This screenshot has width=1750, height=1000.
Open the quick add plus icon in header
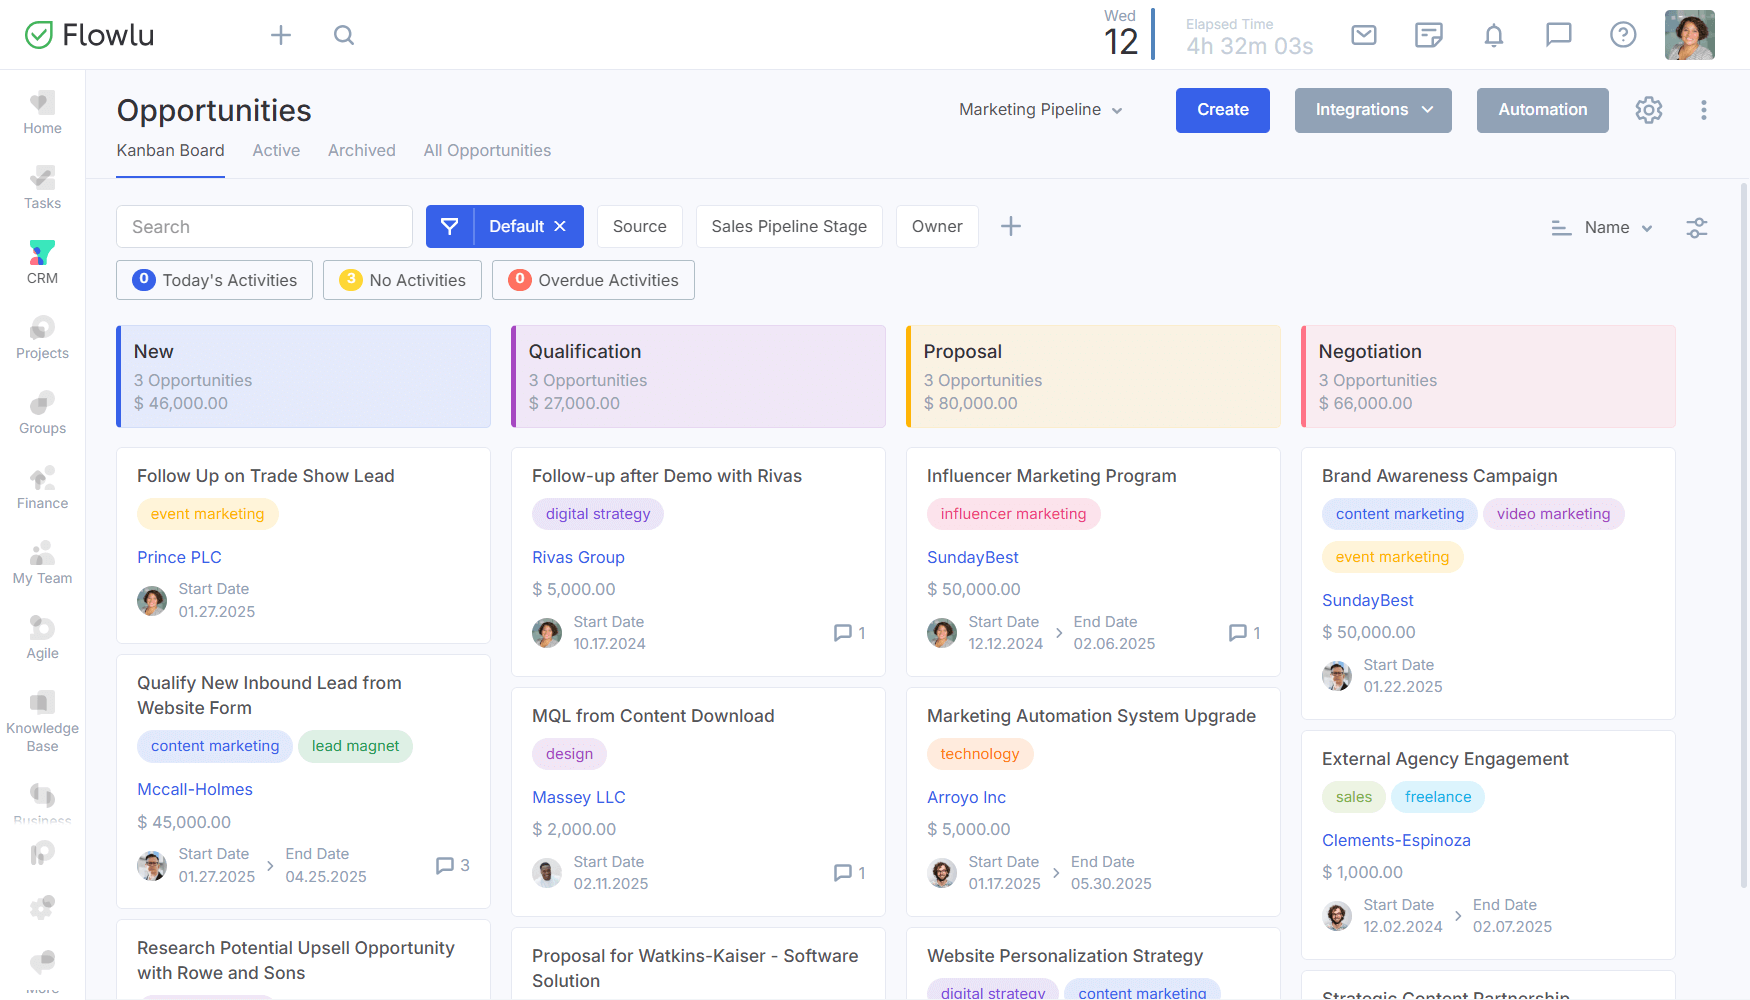coord(281,35)
